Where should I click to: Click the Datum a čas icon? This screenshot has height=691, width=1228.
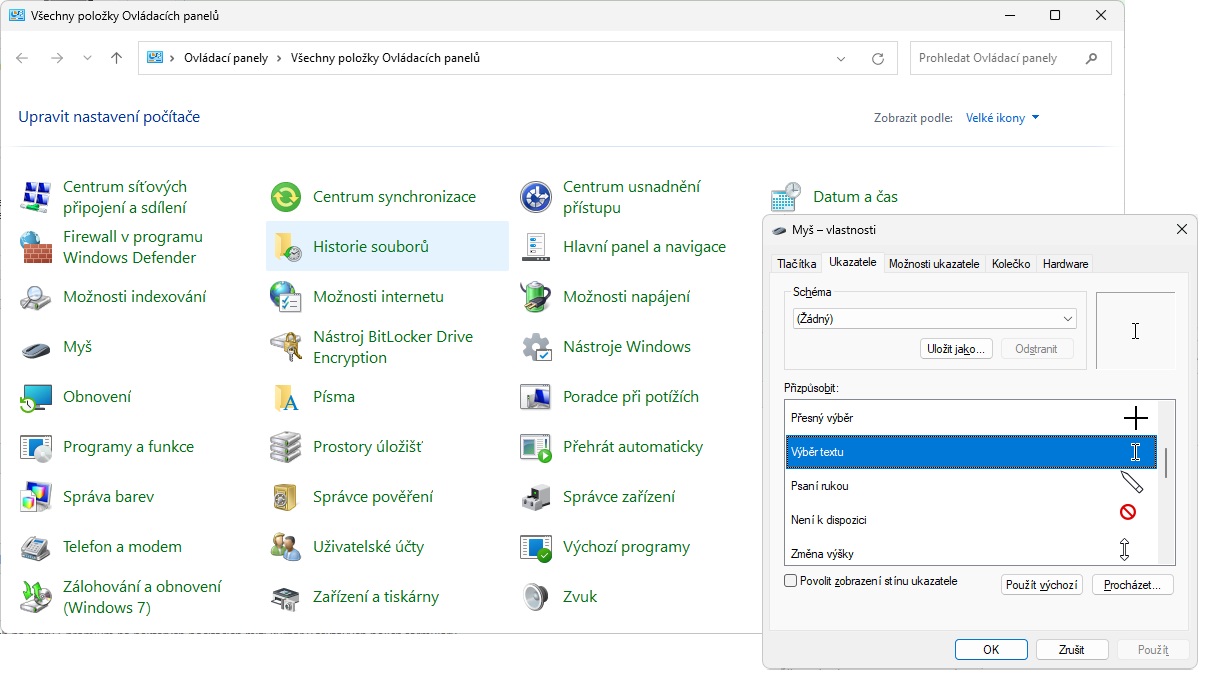(x=786, y=197)
